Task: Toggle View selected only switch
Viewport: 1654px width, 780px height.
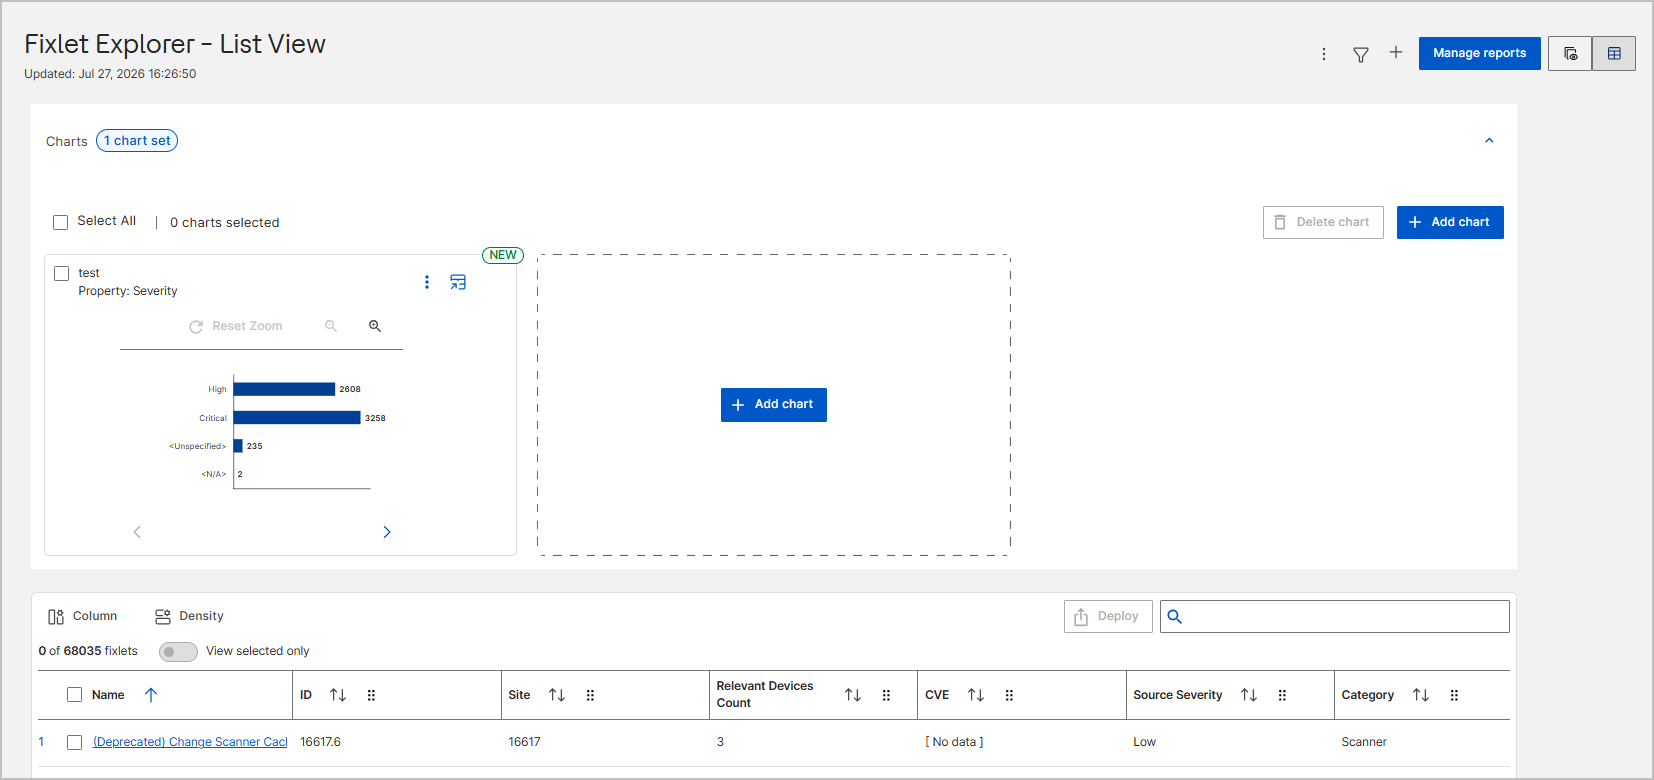Action: tap(178, 652)
